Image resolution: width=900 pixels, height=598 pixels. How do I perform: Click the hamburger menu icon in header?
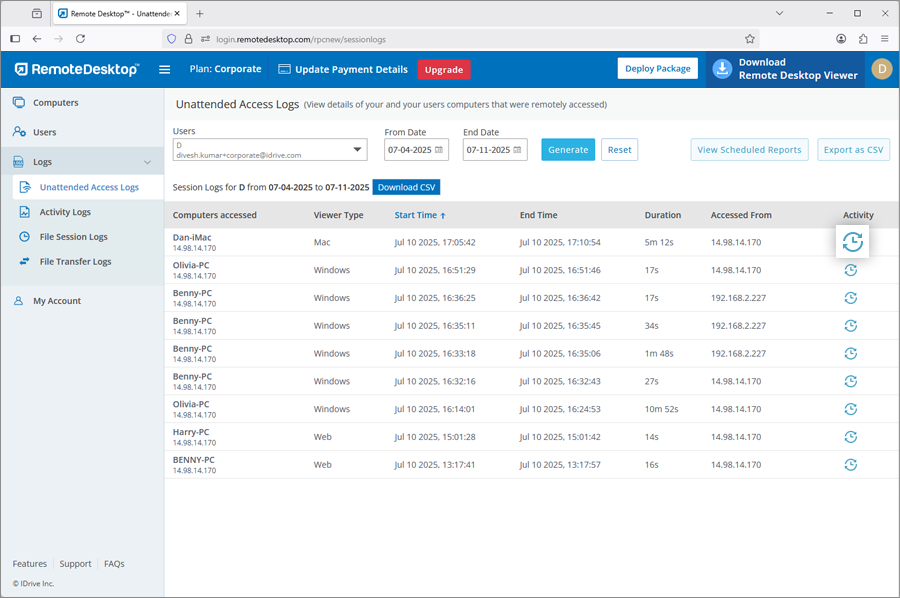pyautogui.click(x=165, y=70)
